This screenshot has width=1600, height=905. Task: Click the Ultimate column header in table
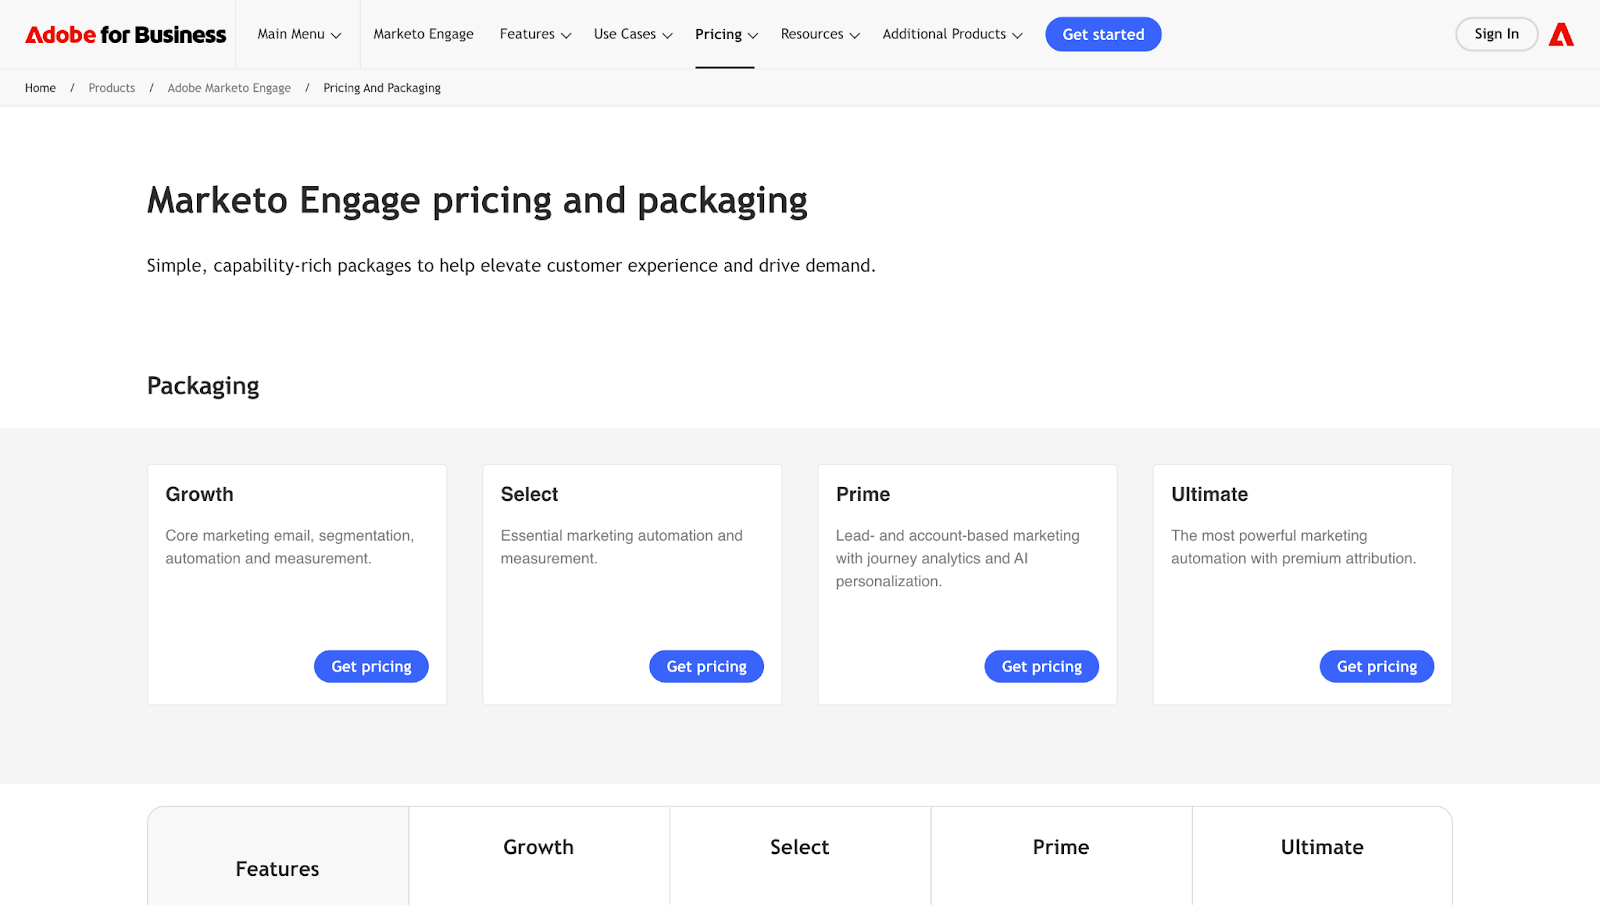point(1322,847)
